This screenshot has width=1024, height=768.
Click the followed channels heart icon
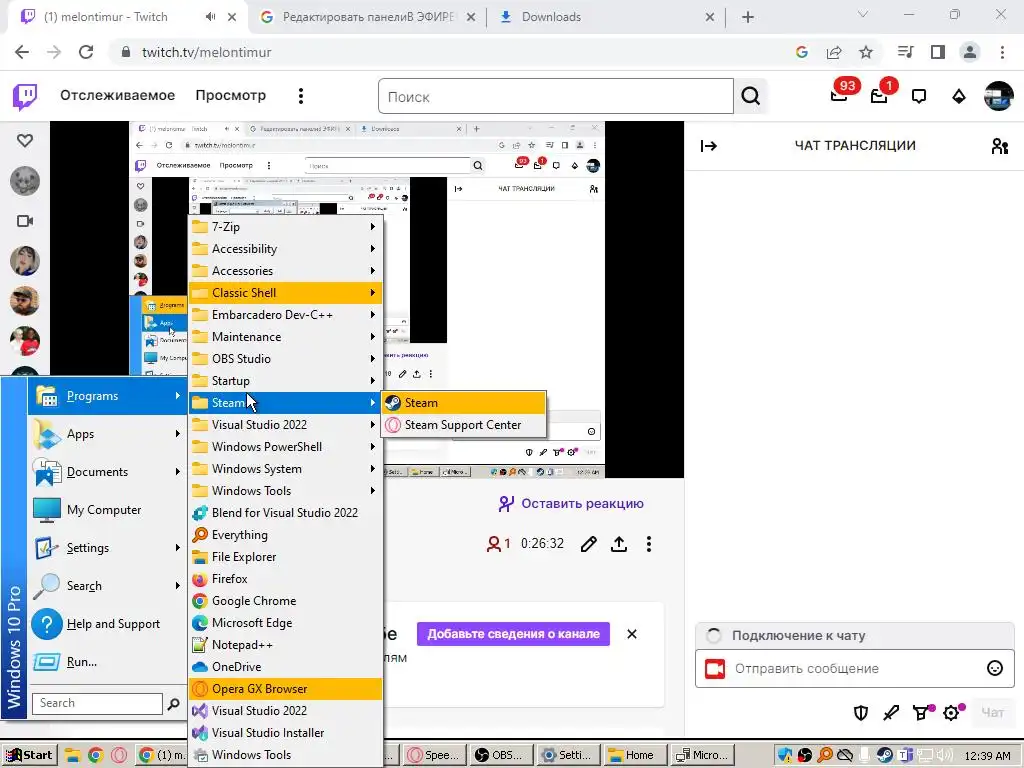tap(25, 140)
